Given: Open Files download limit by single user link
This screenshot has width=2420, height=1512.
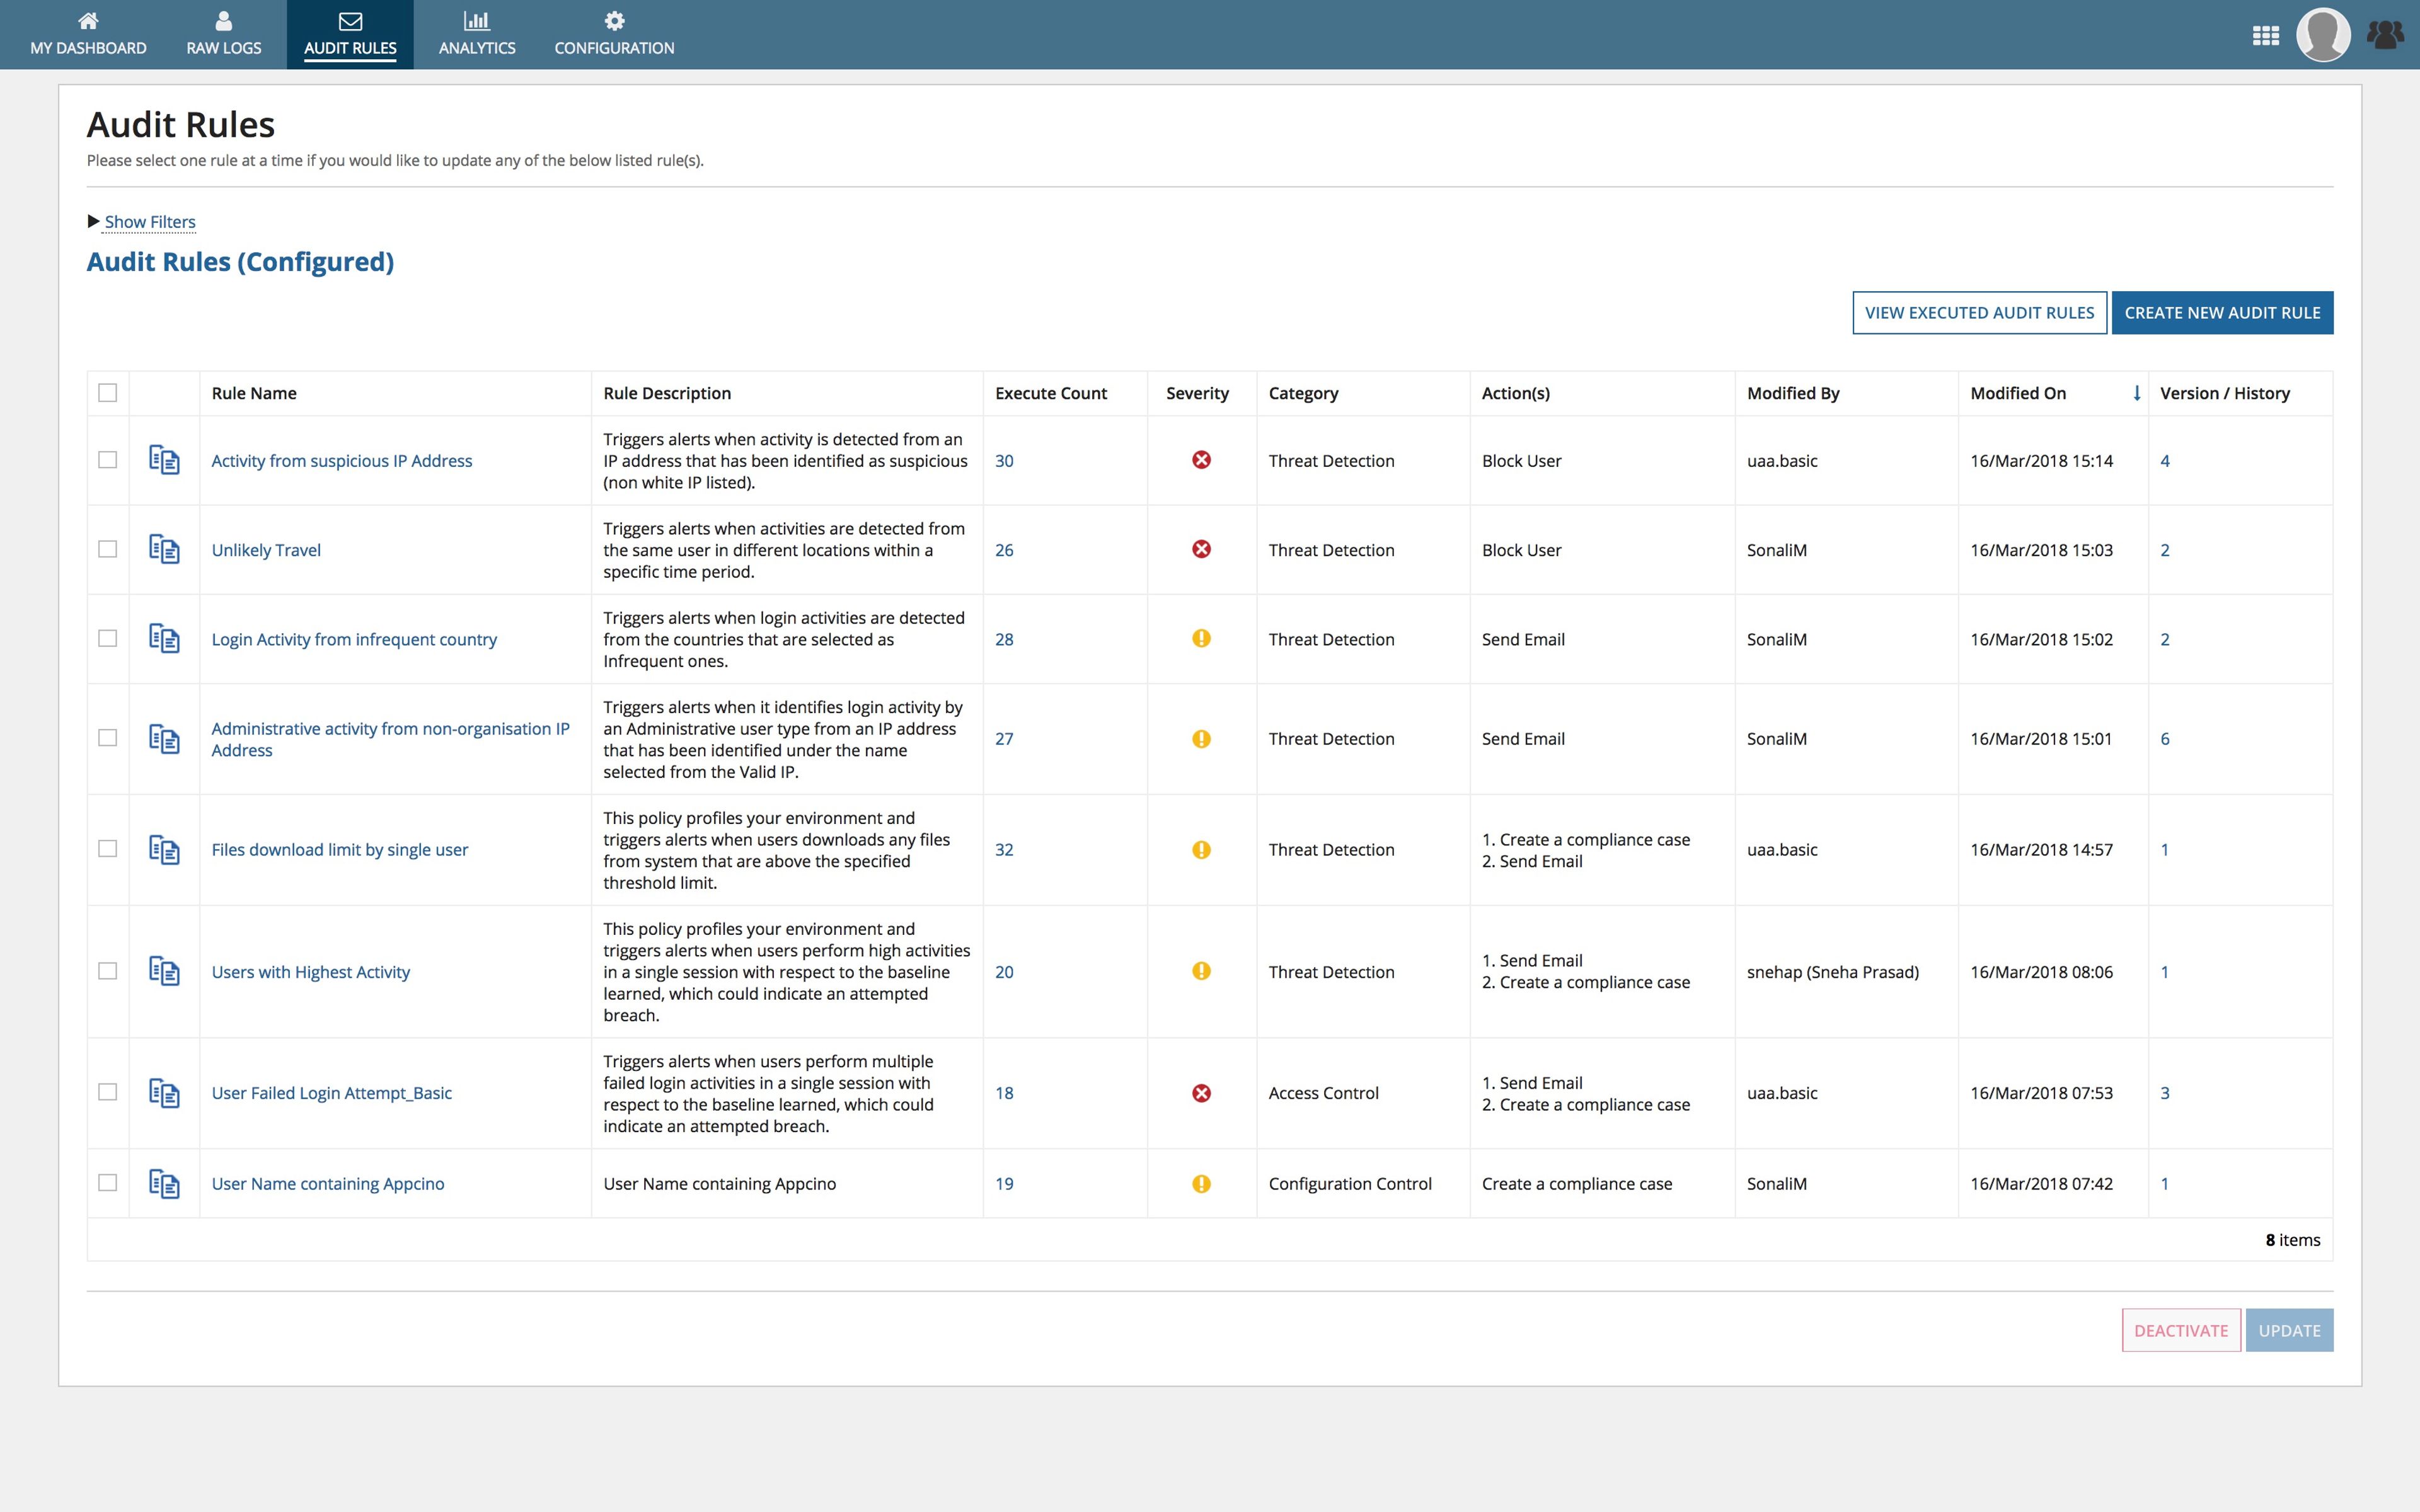Looking at the screenshot, I should (340, 850).
